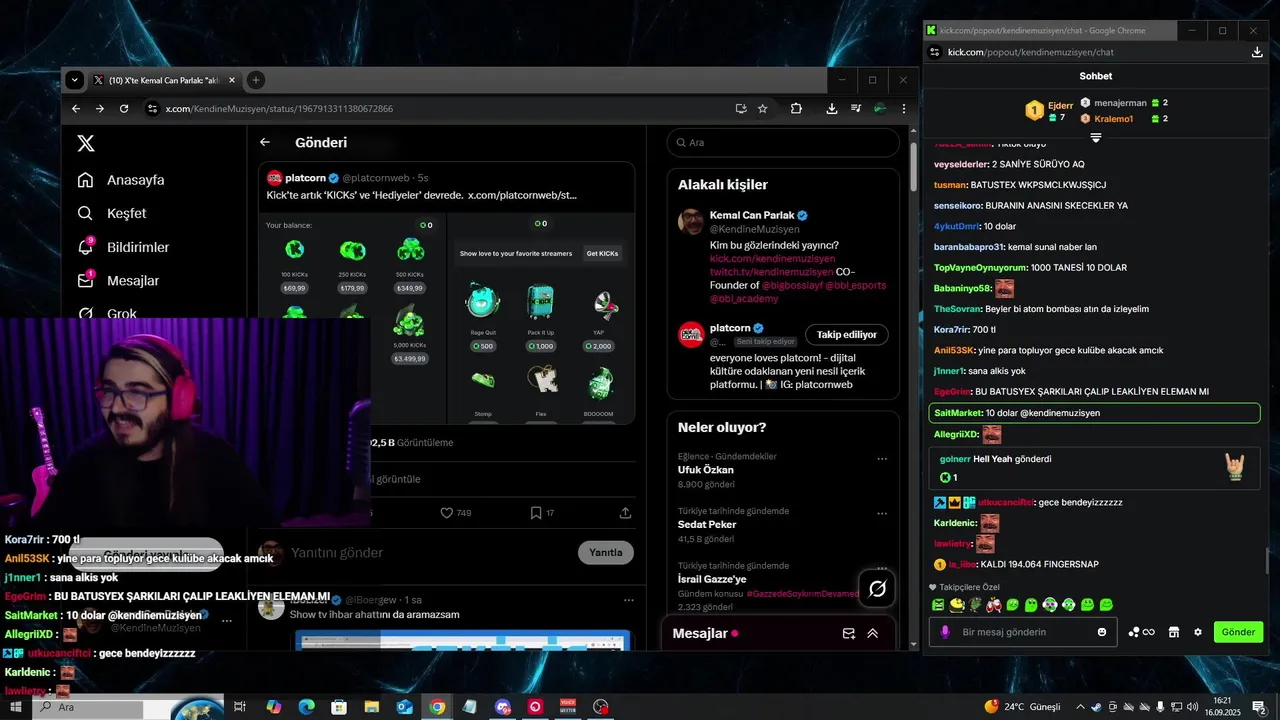Click the microphone icon in chat input
The width and height of the screenshot is (1280, 720).
[944, 632]
